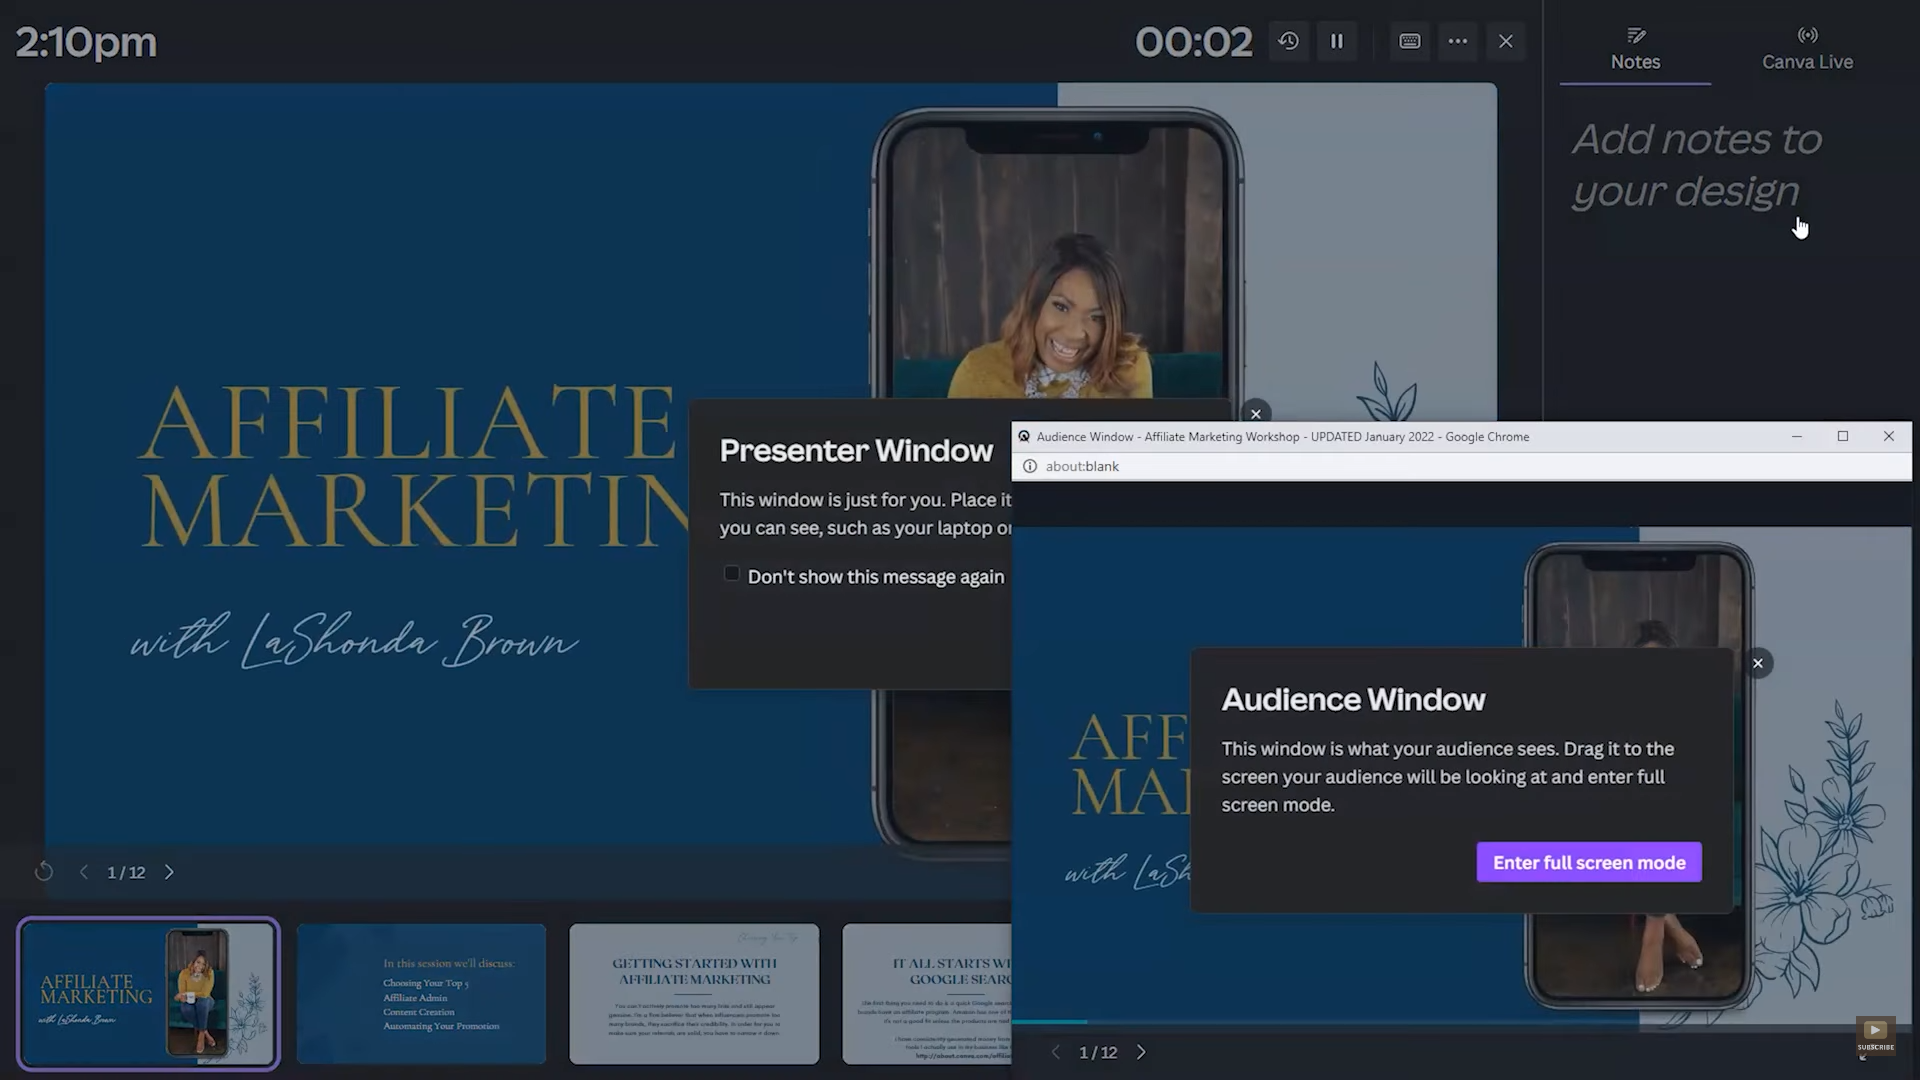Click the presenter view settings icon
The image size is (1920, 1080).
(1457, 41)
